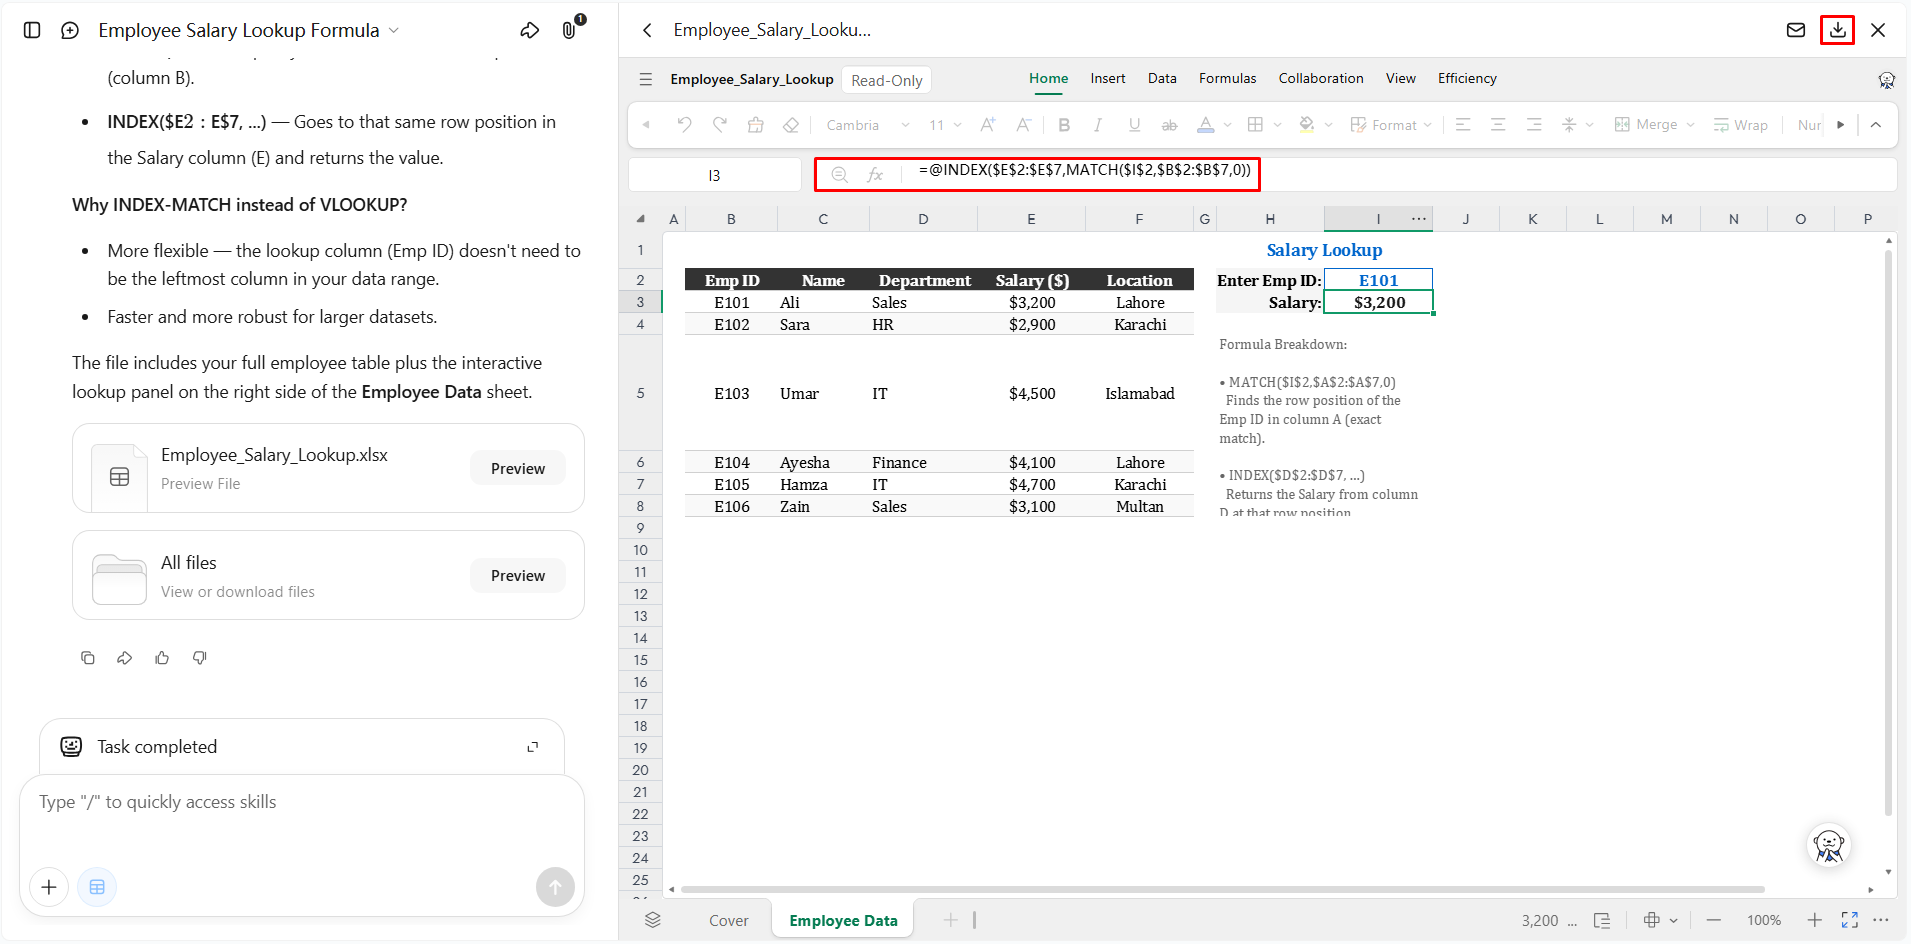Screen dimensions: 1911x944
Task: Center cell text horizontally
Action: [x=1498, y=125]
